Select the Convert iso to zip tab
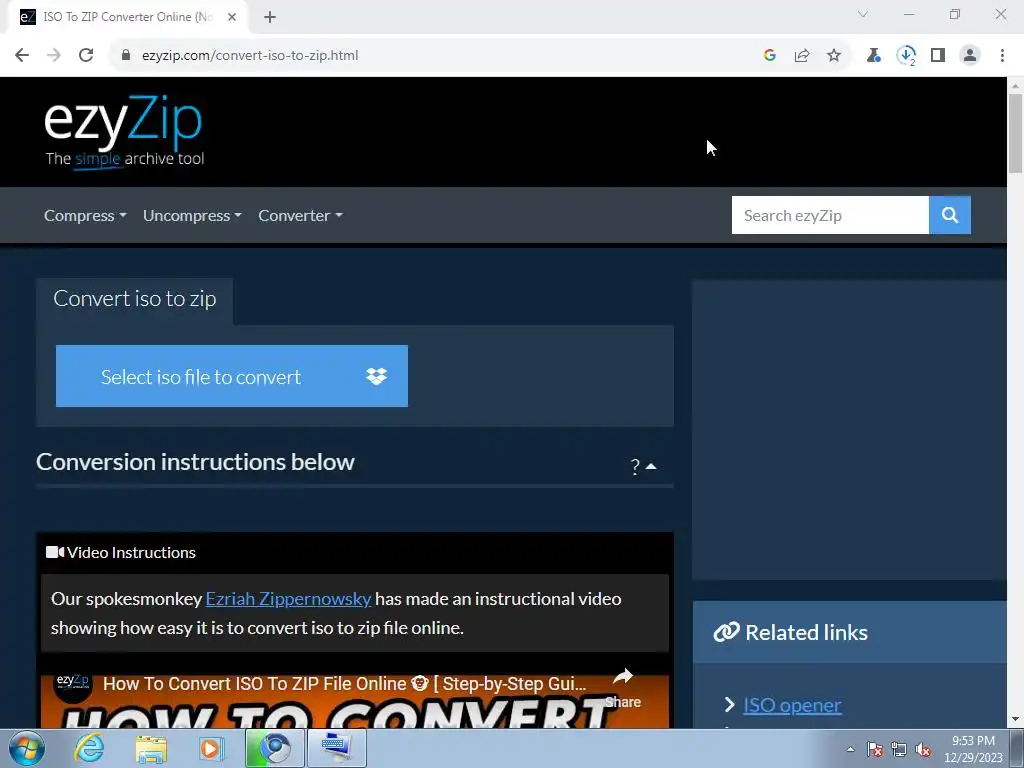Viewport: 1024px width, 768px height. coord(135,298)
